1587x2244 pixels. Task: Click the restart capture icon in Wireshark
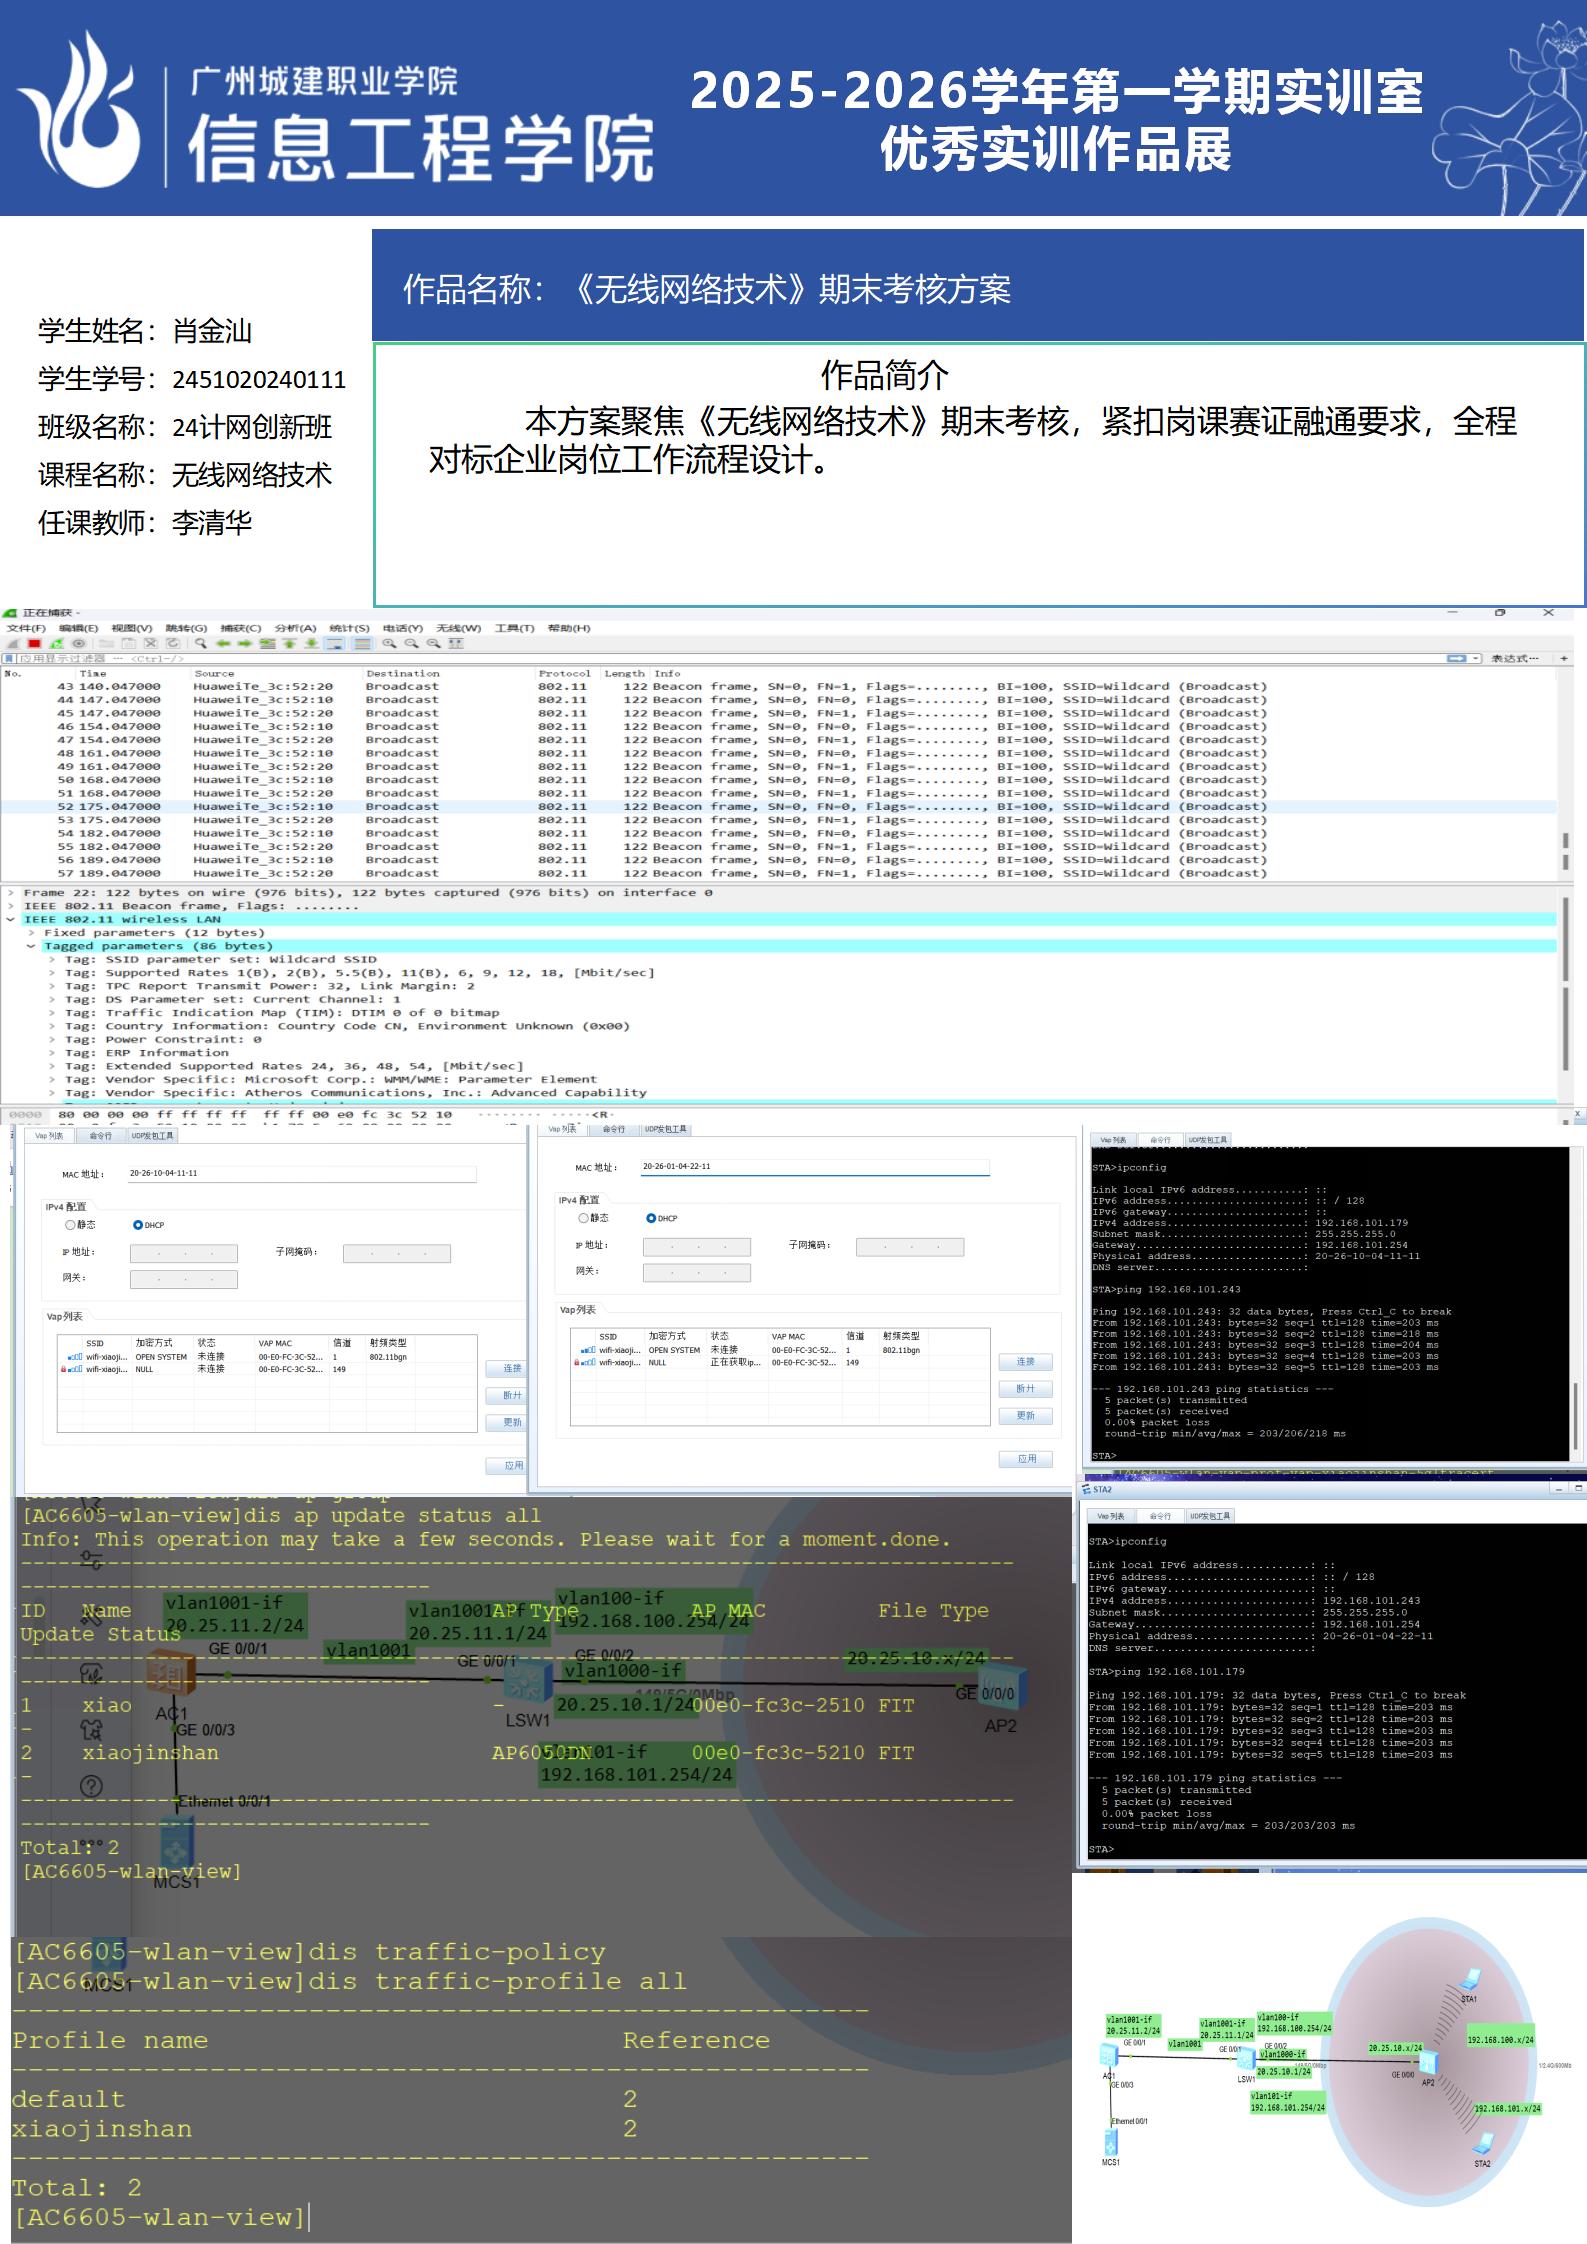tap(56, 644)
